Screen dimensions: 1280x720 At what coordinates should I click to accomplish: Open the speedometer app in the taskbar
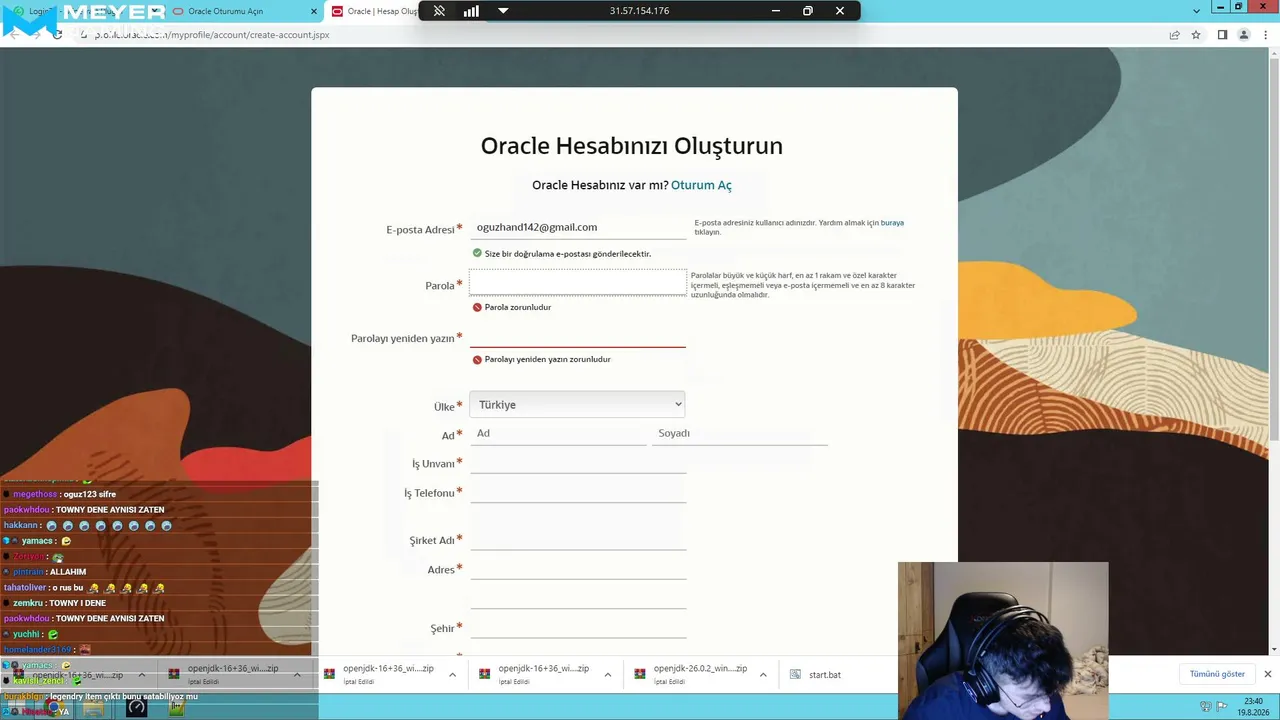pos(137,708)
